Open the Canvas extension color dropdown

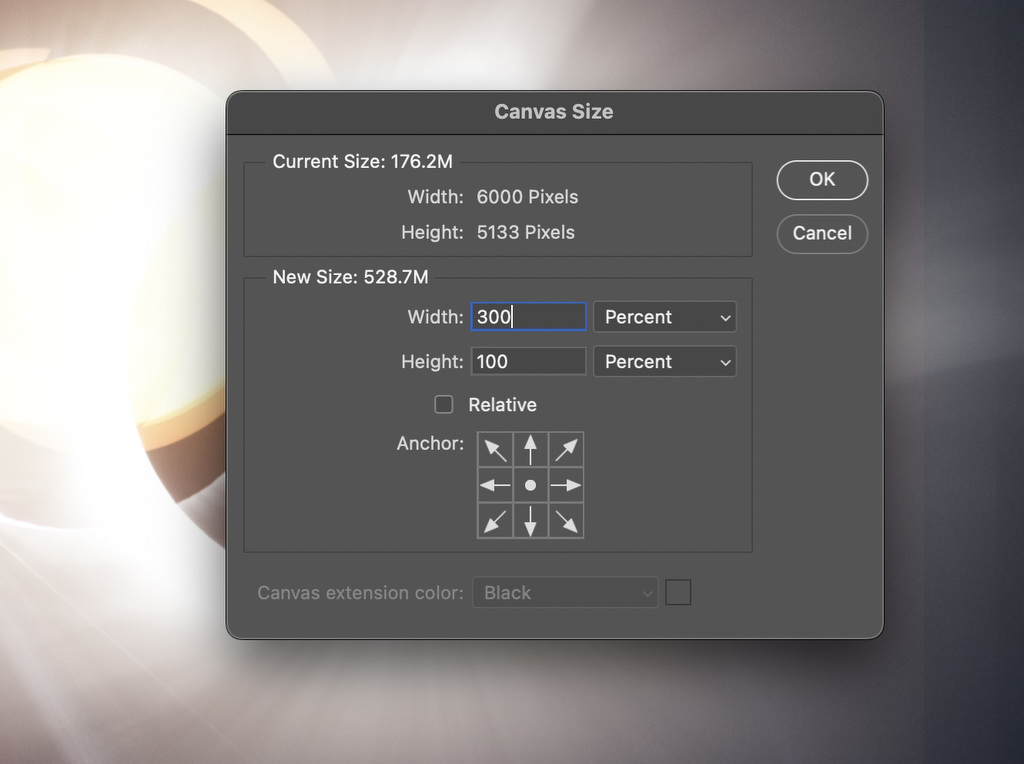[x=564, y=592]
